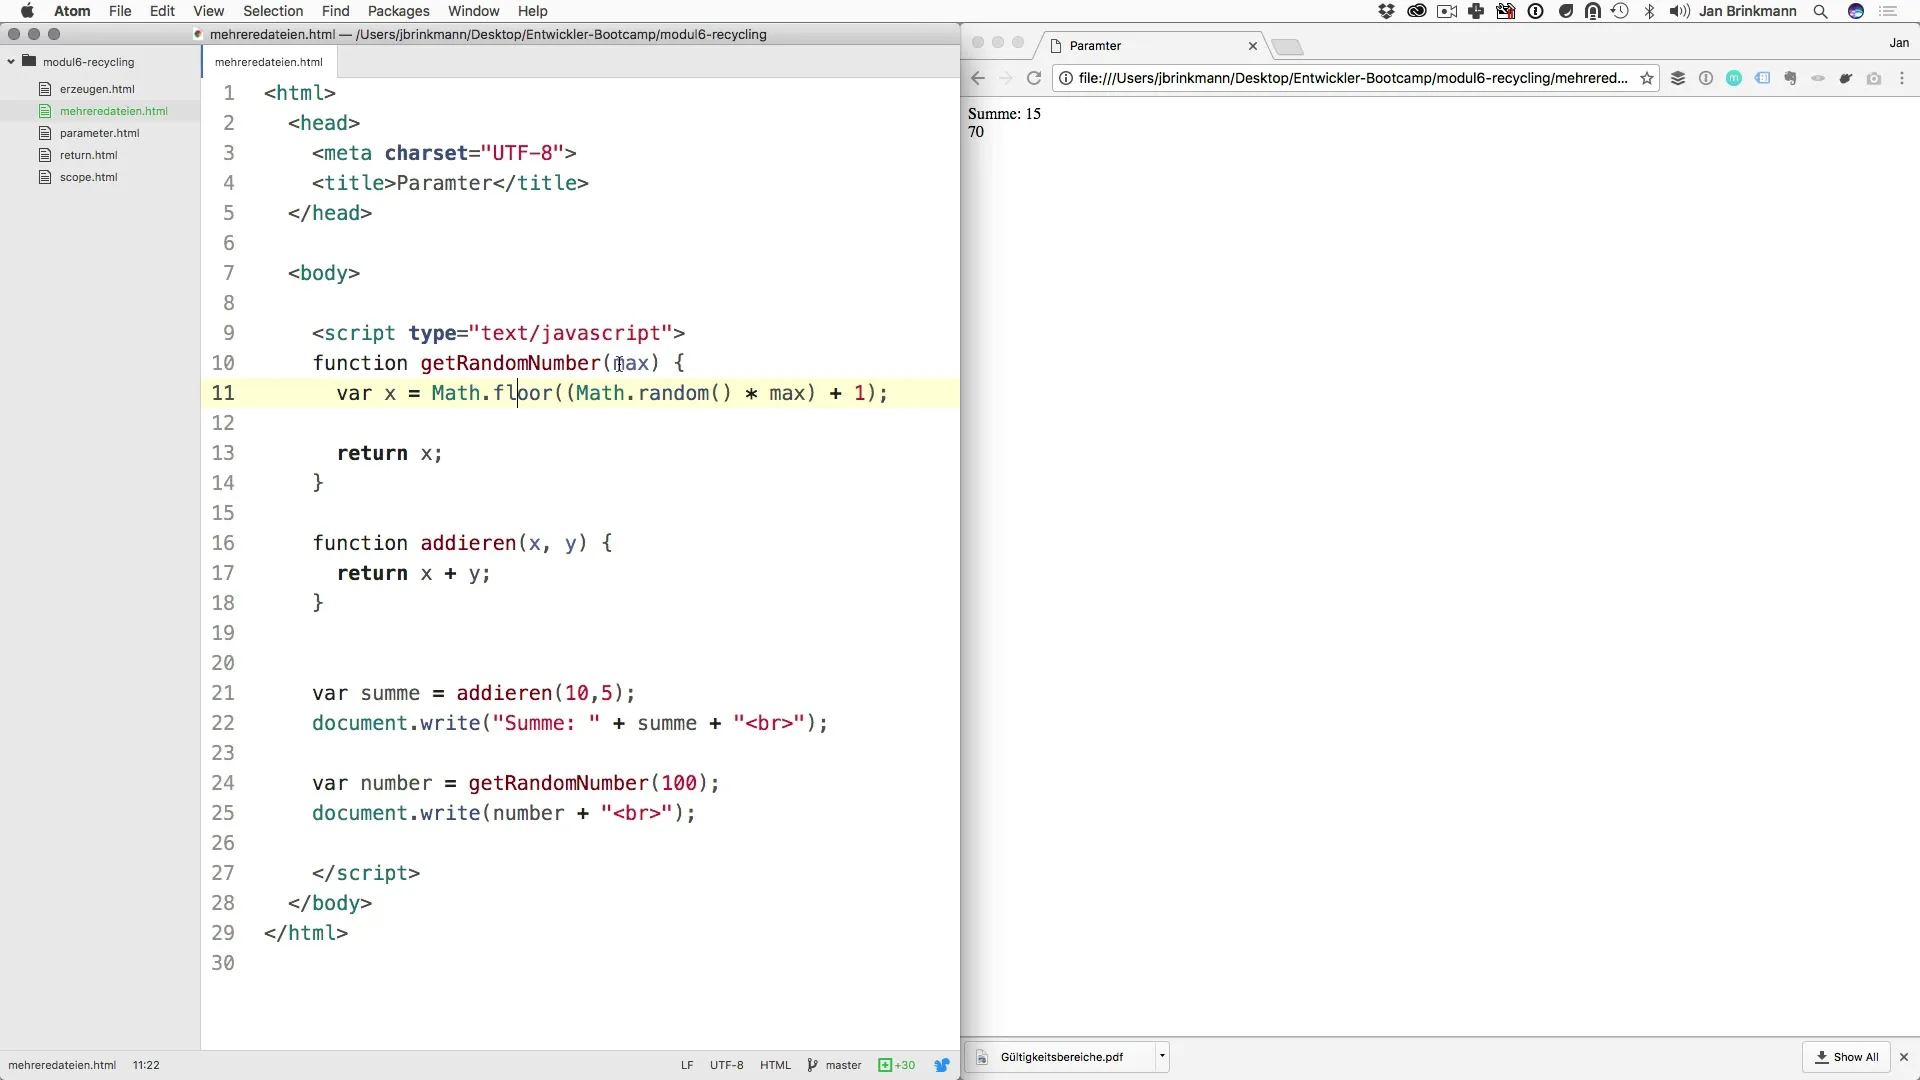Open the Creative Cloud menu bar icon
Screen dimensions: 1920x1080
[x=1416, y=11]
